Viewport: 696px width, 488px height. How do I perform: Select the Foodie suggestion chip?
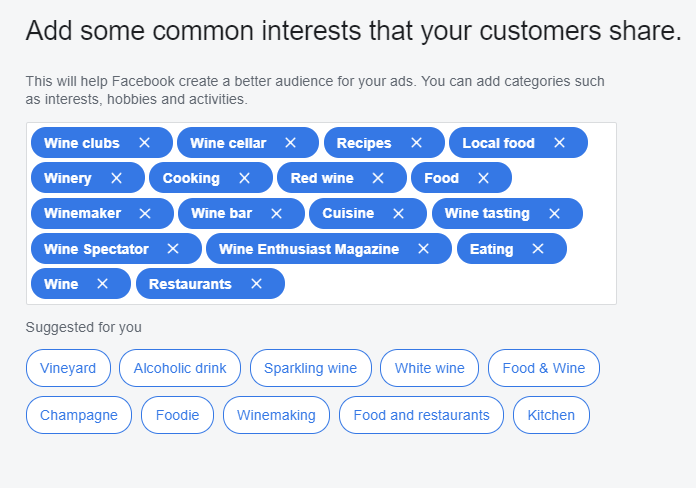click(177, 415)
